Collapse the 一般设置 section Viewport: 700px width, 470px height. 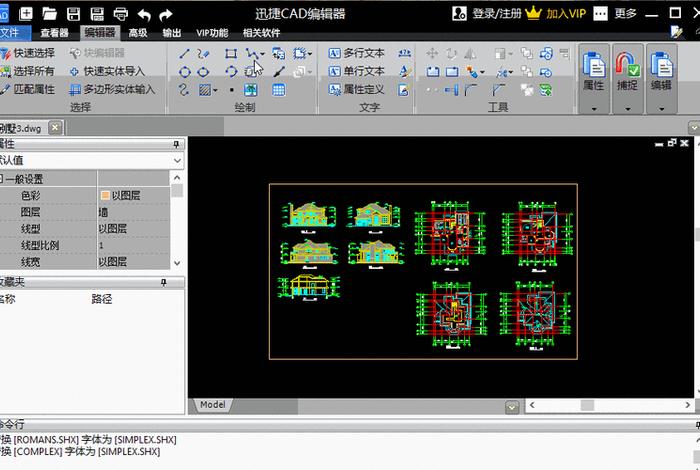click(1, 179)
